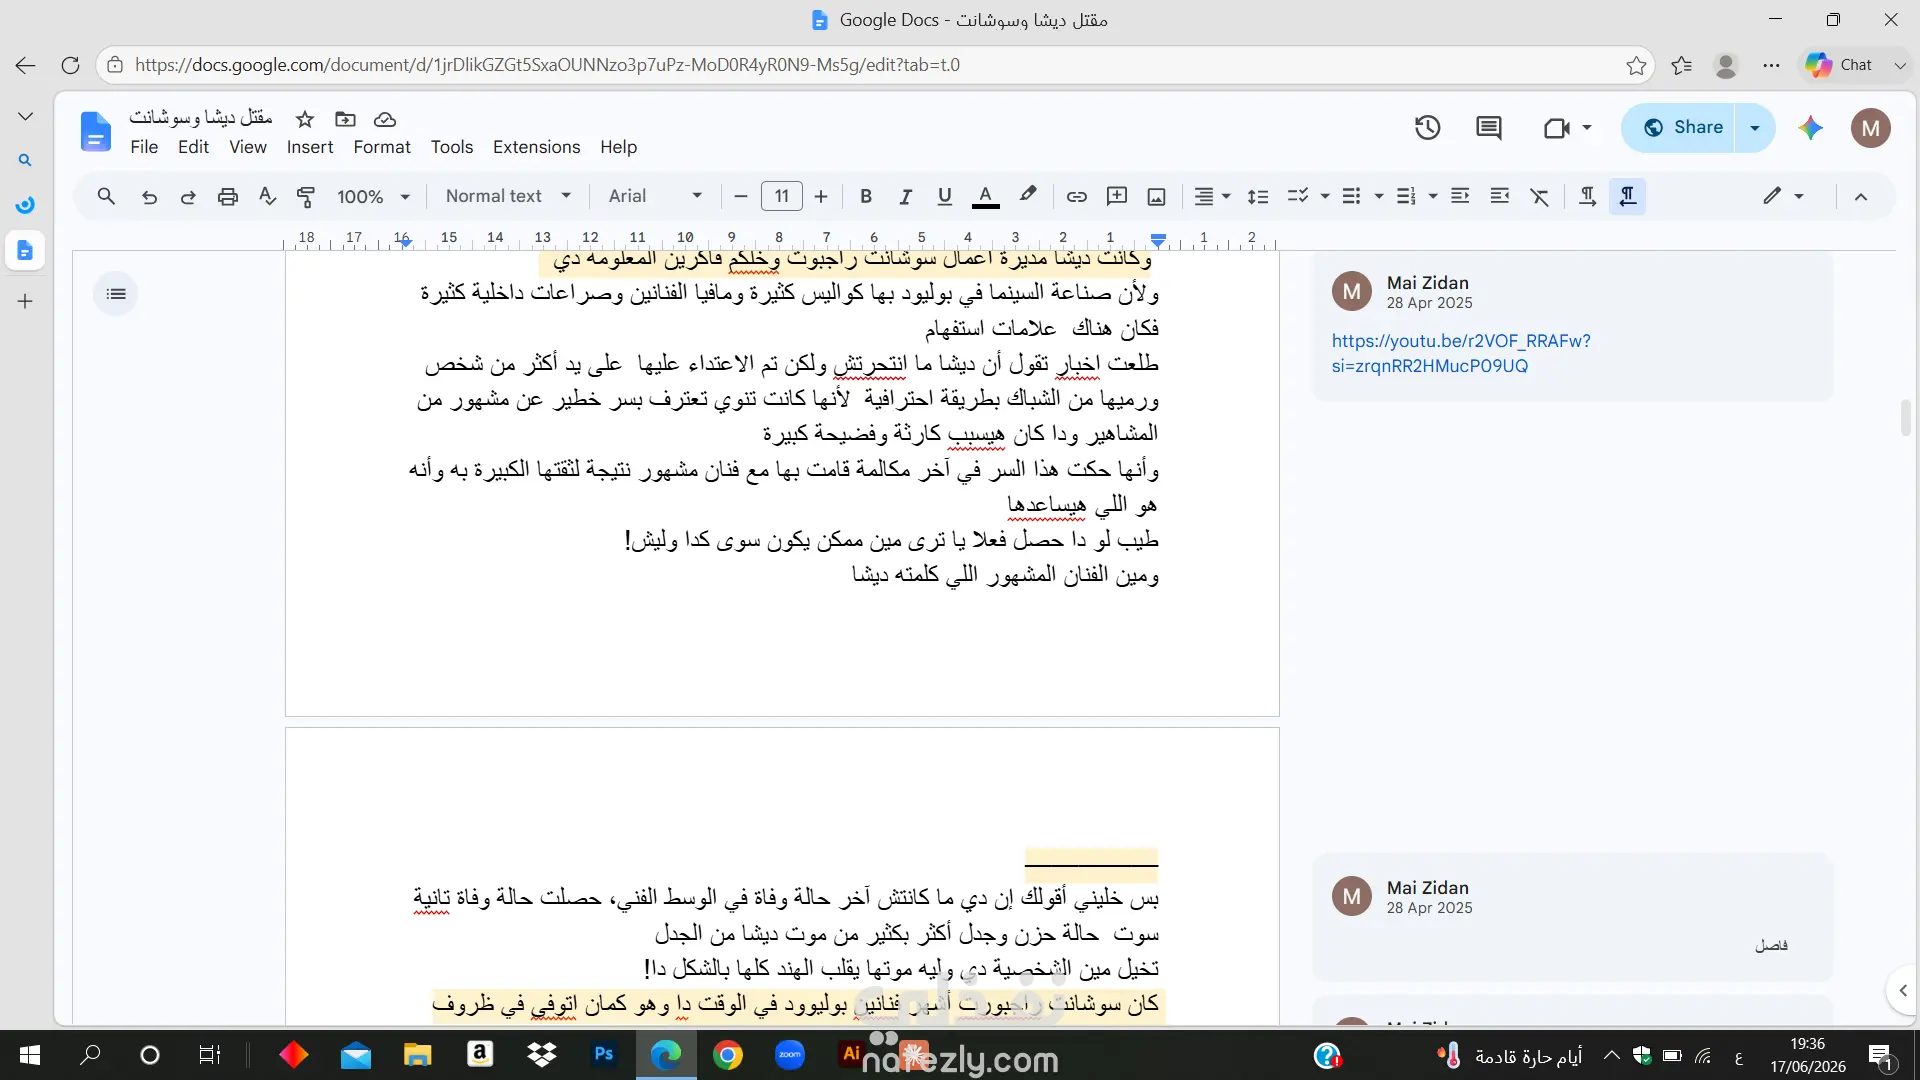Viewport: 1920px width, 1080px height.
Task: Click the right indent marker on the ruler
Action: [x=1158, y=240]
